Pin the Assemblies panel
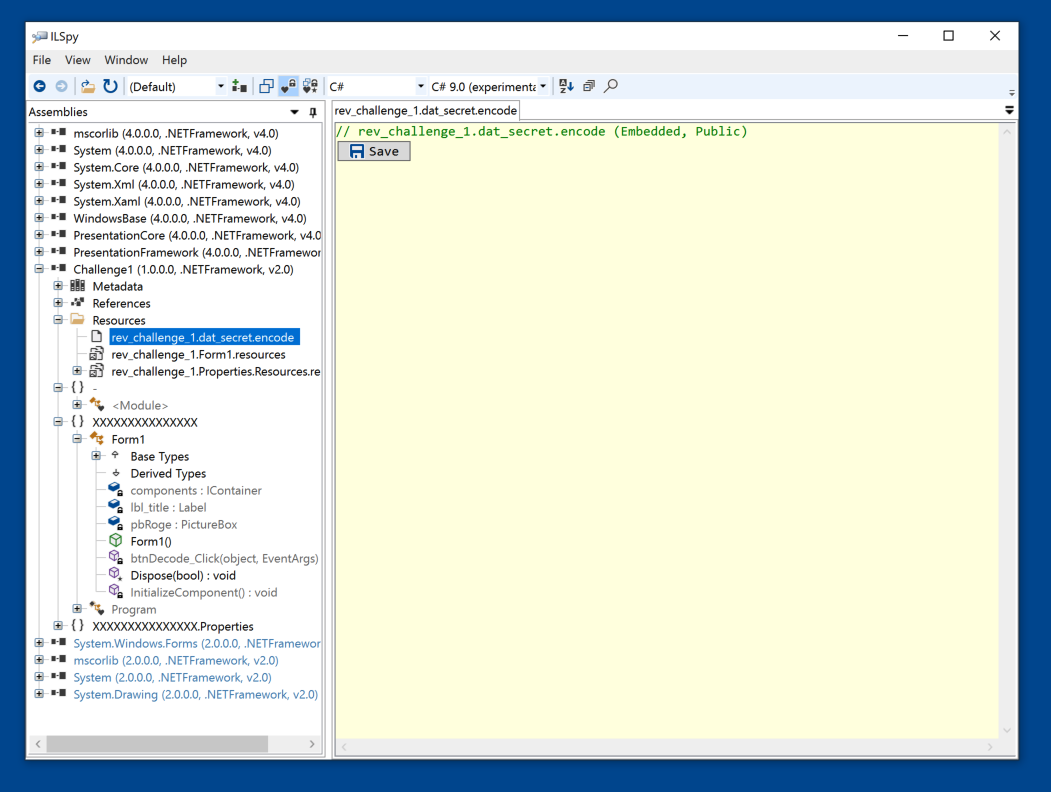The height and width of the screenshot is (792, 1051). 313,113
